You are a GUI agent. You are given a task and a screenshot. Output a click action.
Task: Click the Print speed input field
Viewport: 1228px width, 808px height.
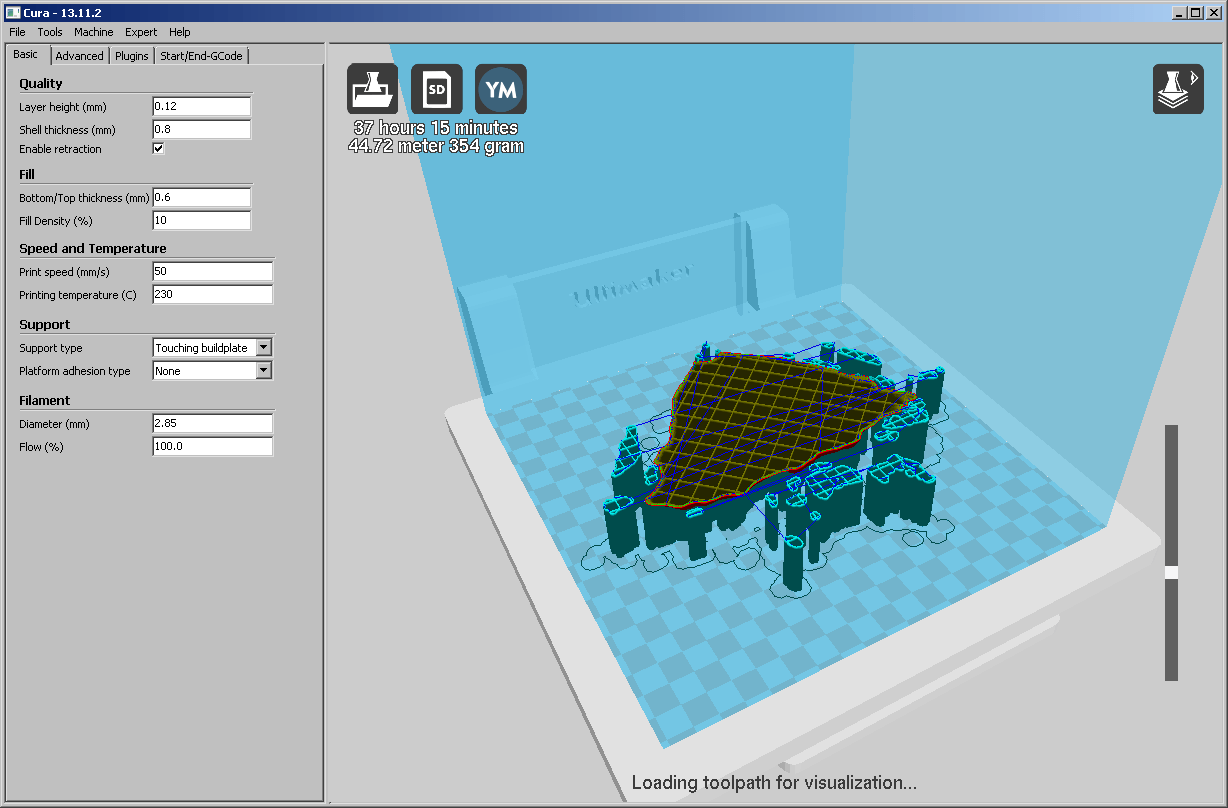(x=212, y=271)
